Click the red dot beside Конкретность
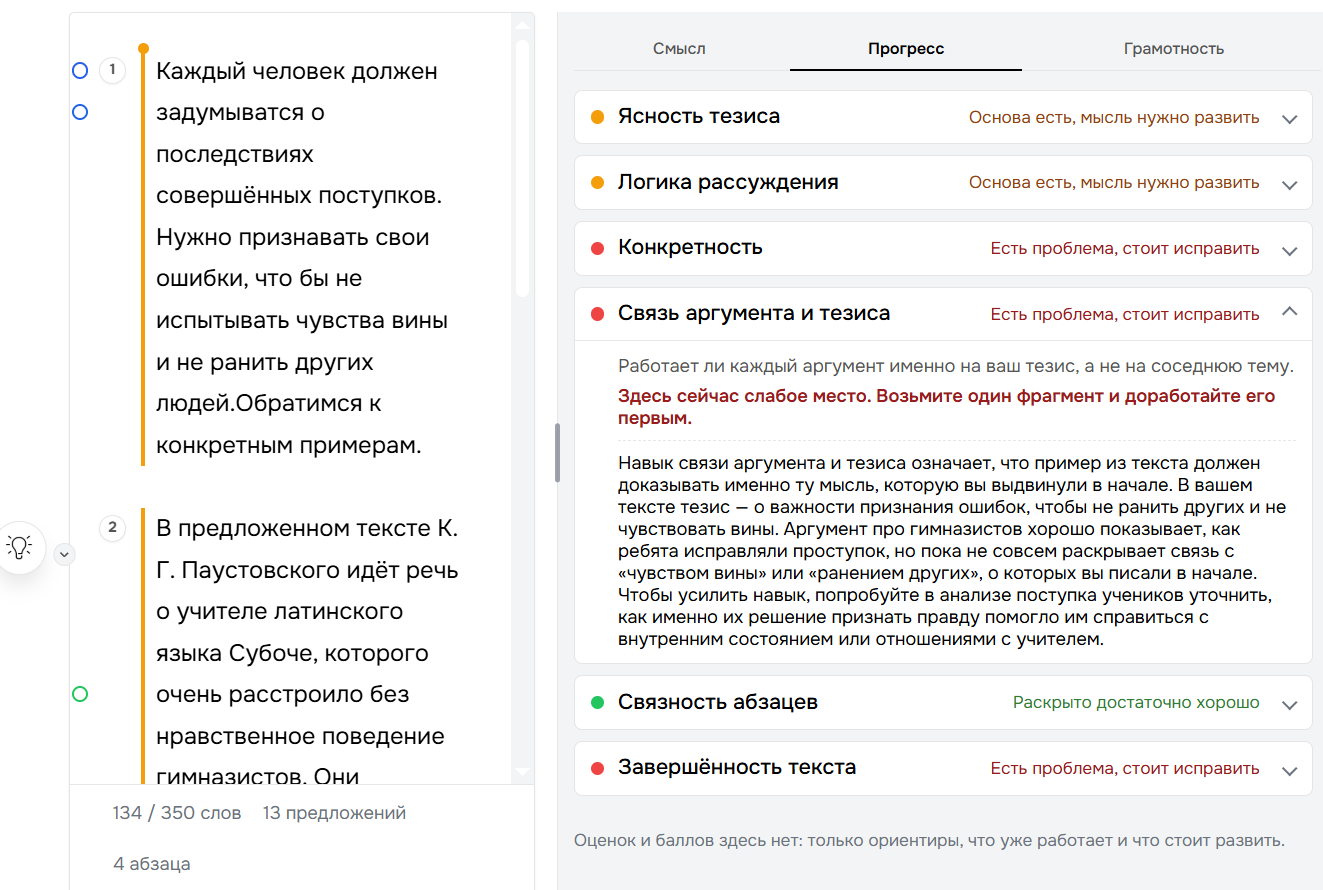The image size is (1323, 890). point(598,248)
